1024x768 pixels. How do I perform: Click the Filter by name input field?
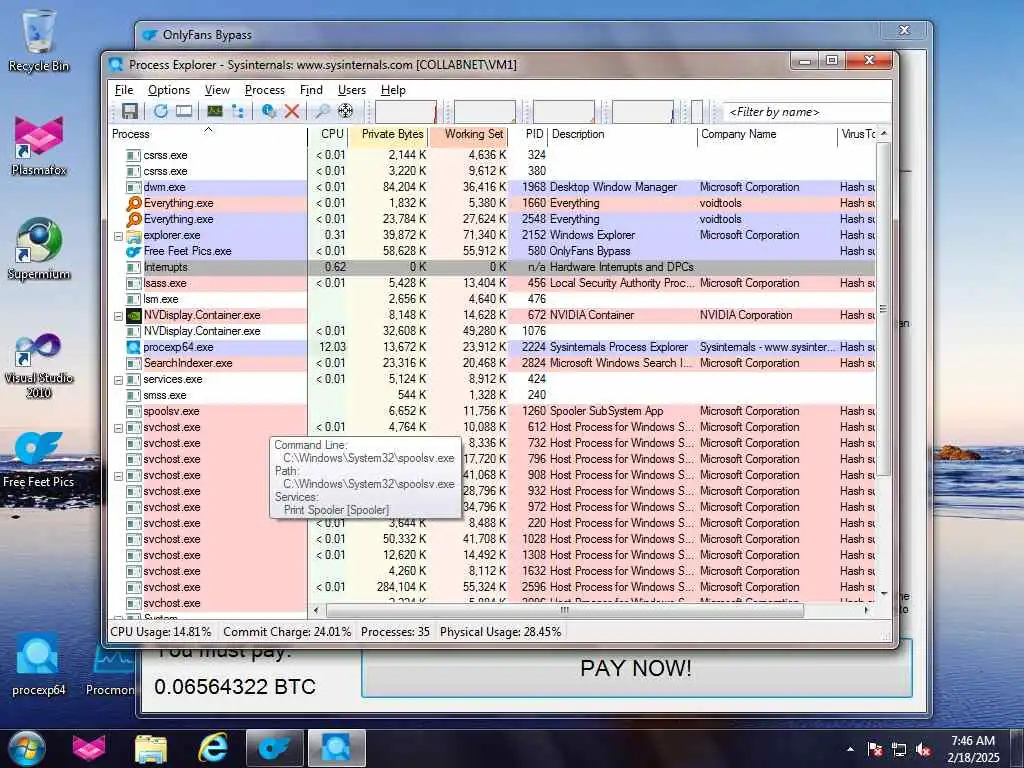807,112
